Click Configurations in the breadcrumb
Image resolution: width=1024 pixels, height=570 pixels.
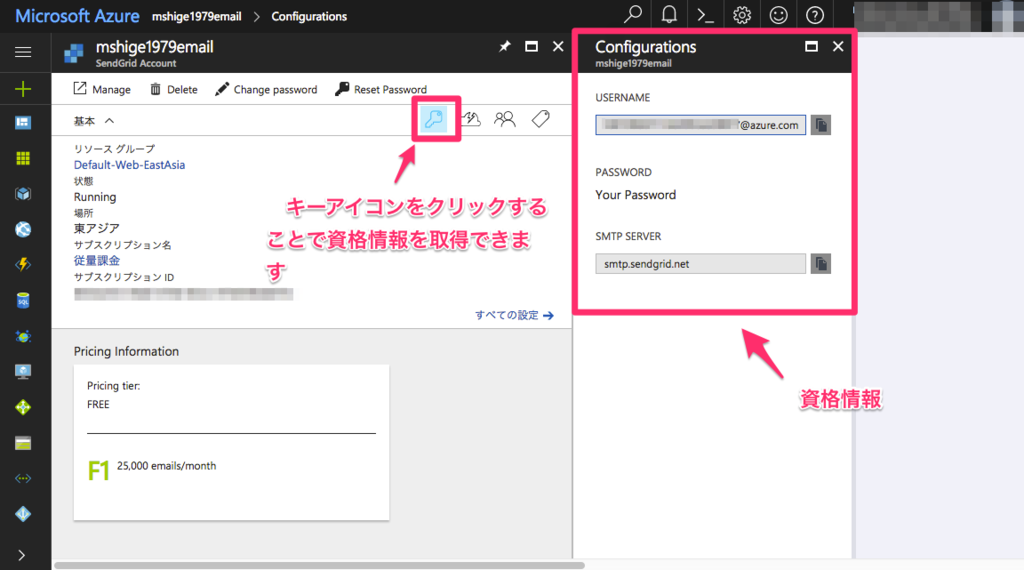(309, 16)
